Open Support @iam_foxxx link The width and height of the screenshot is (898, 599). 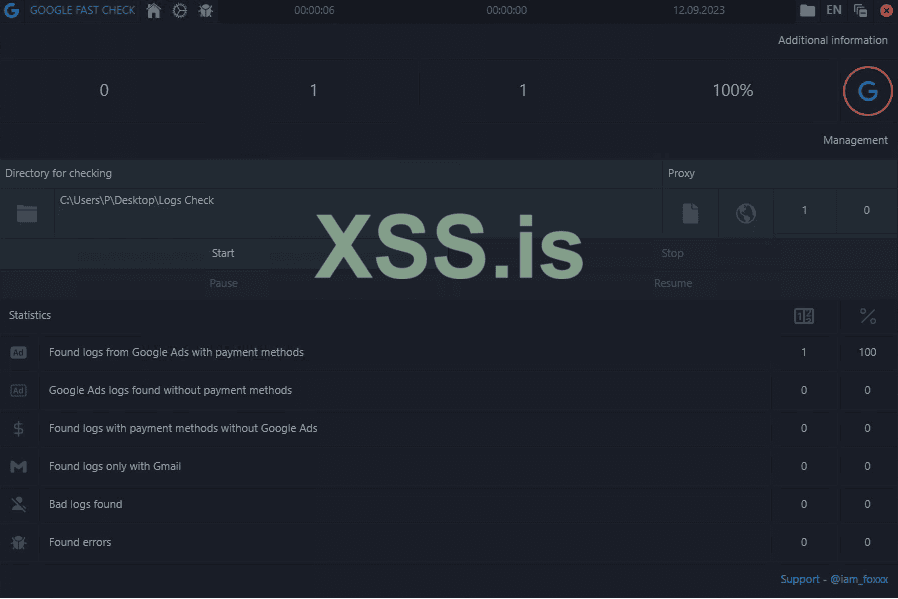(x=834, y=580)
